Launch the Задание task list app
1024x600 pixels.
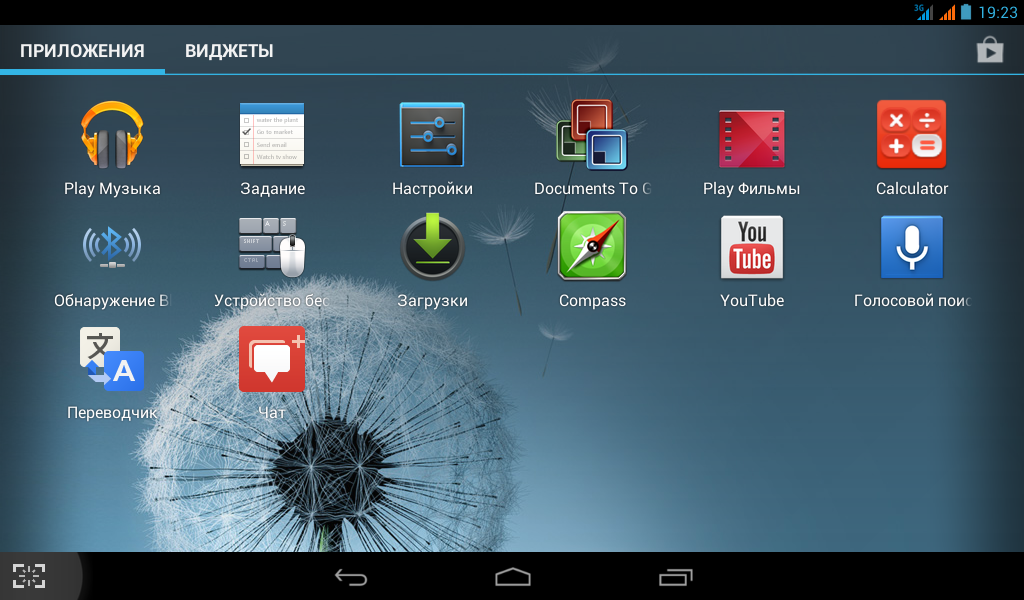(x=272, y=135)
